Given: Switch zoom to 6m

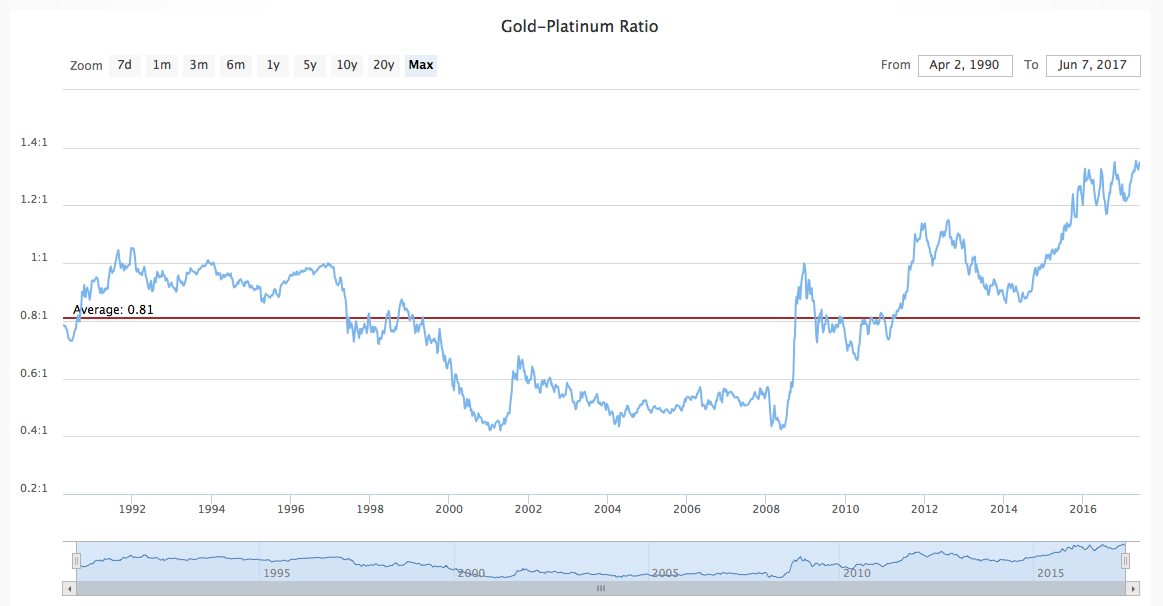Looking at the screenshot, I should click(x=236, y=65).
